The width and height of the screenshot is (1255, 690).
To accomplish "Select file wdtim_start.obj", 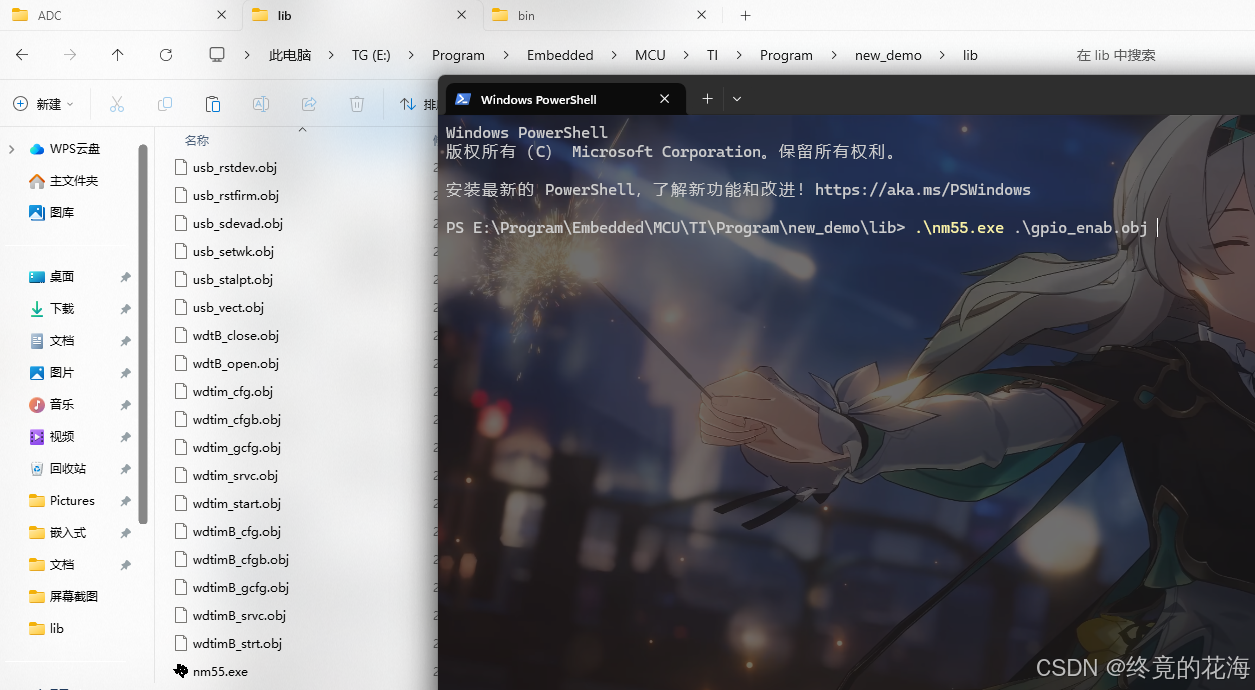I will point(228,503).
